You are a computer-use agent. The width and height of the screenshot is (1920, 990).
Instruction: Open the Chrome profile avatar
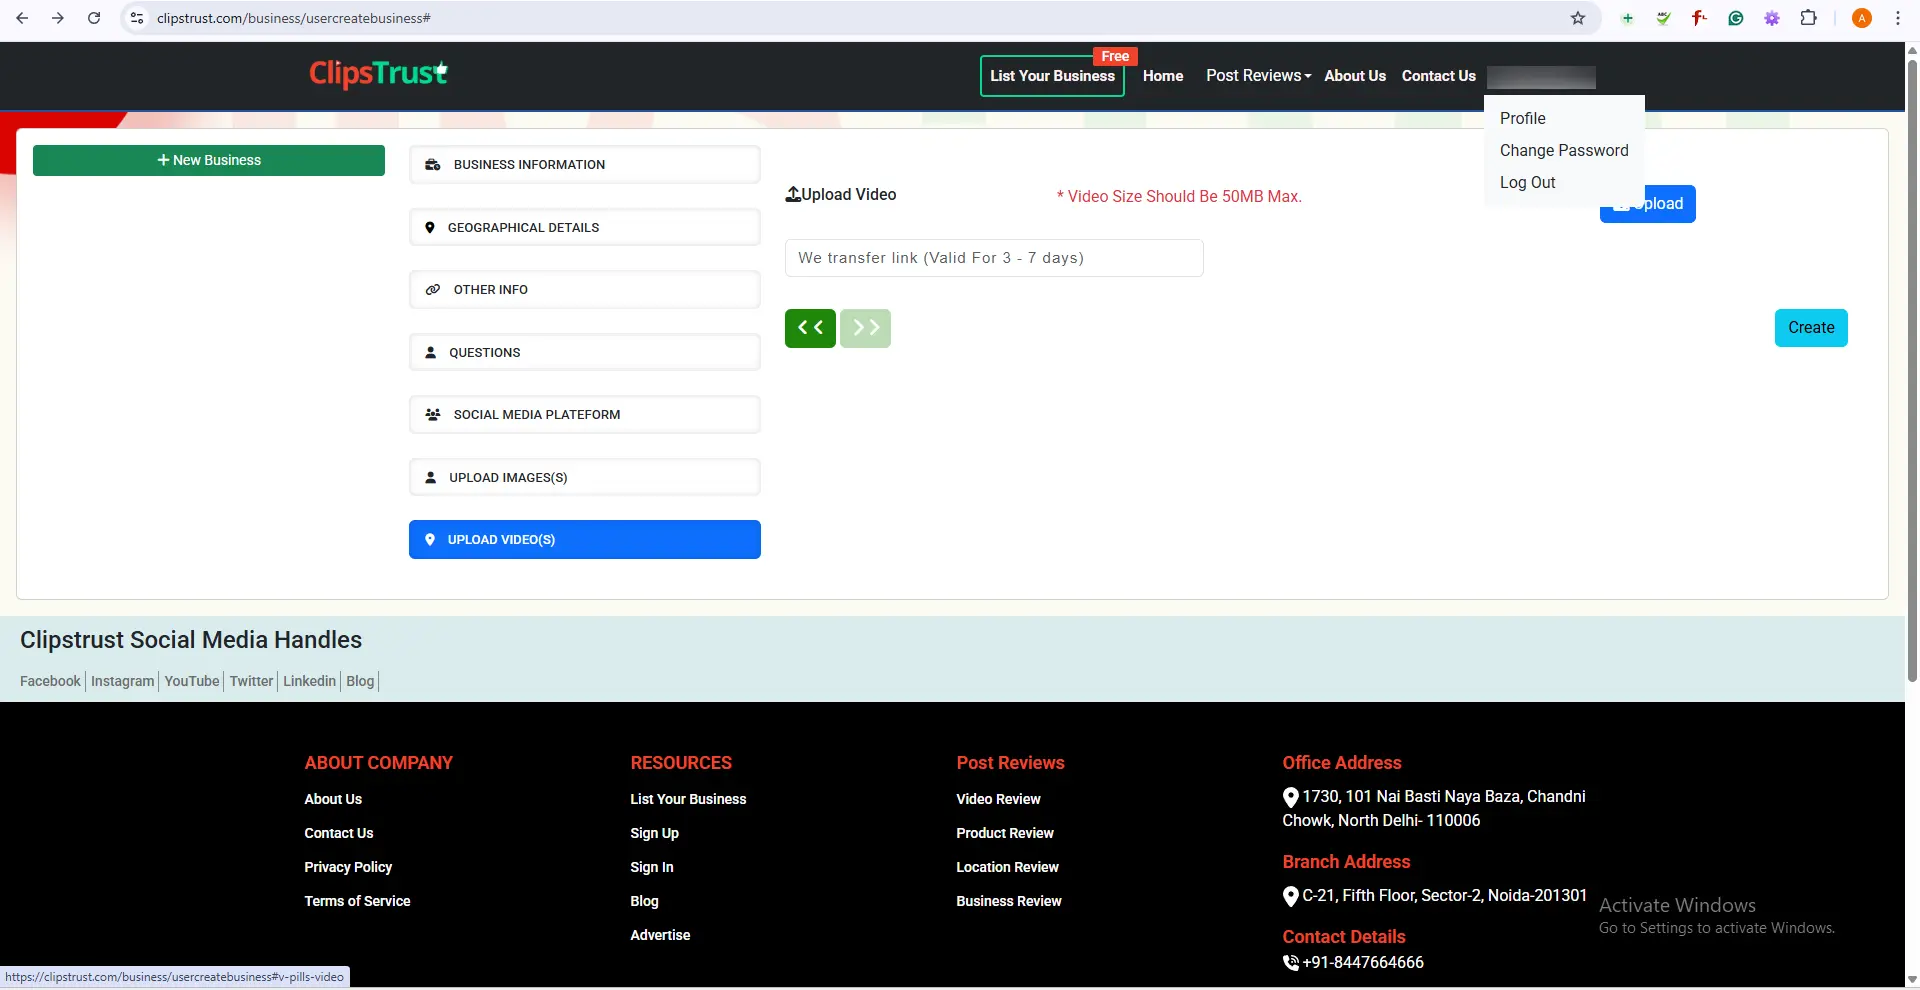tap(1862, 18)
